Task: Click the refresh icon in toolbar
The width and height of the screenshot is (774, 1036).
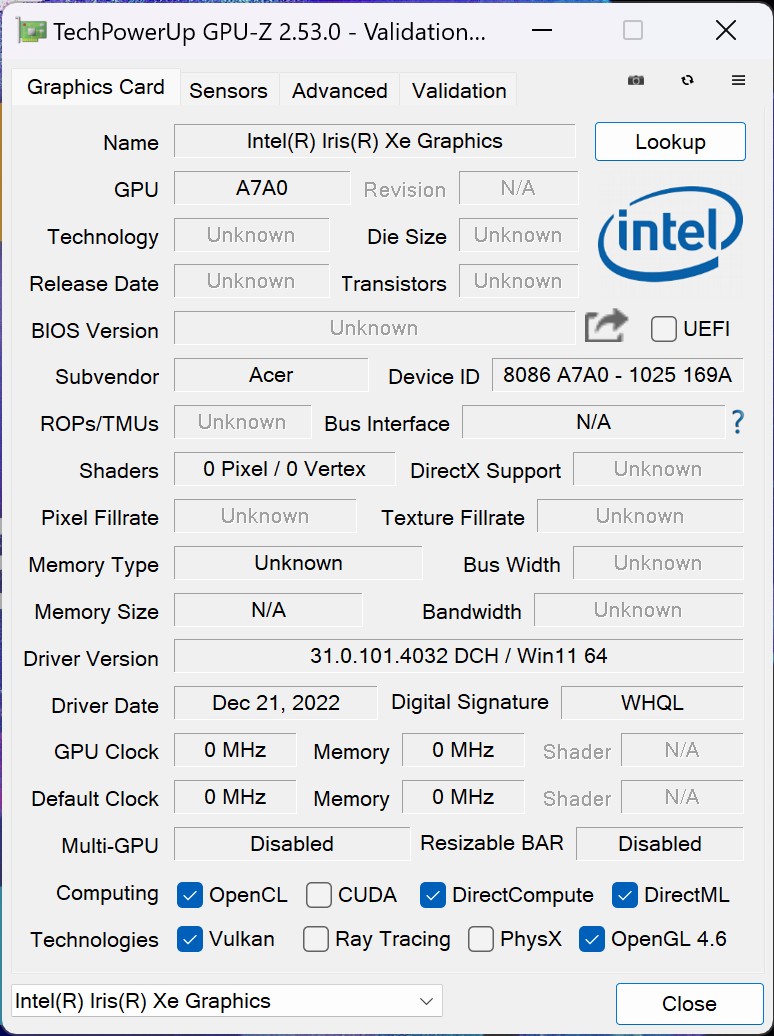Action: coord(687,80)
